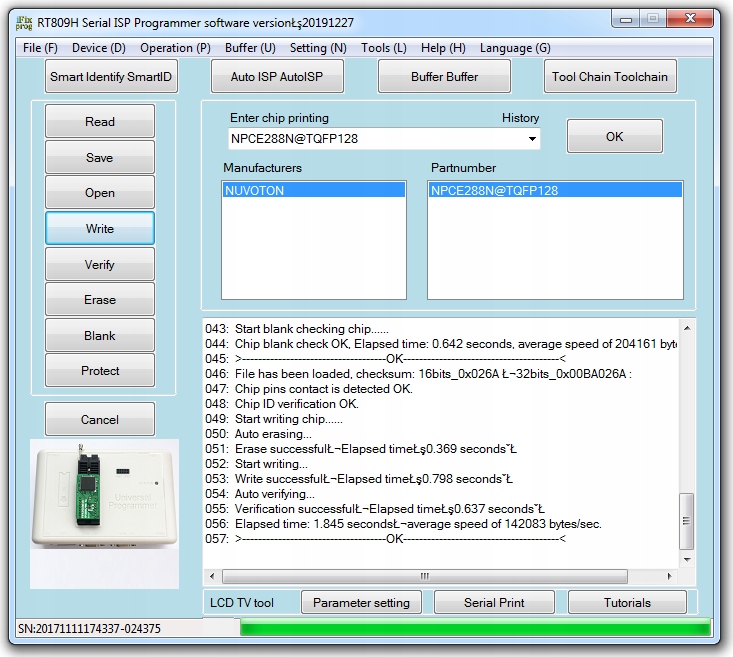Click the OK button beside chip printing
Screen dimensions: 733x657
click(614, 136)
